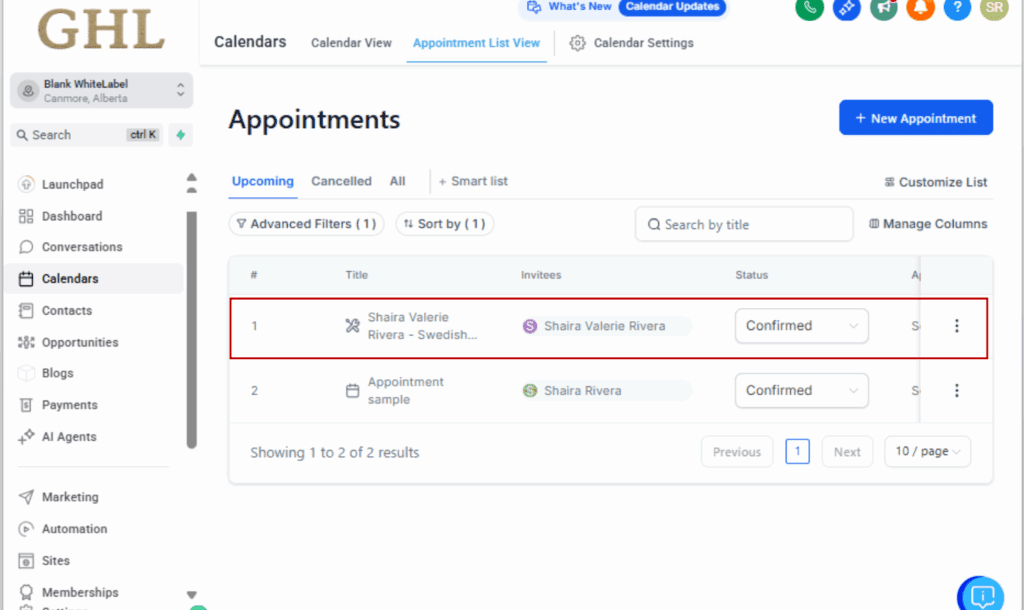The image size is (1024, 610).
Task: Expand Status dropdown for Appointment sample
Action: [x=801, y=391]
